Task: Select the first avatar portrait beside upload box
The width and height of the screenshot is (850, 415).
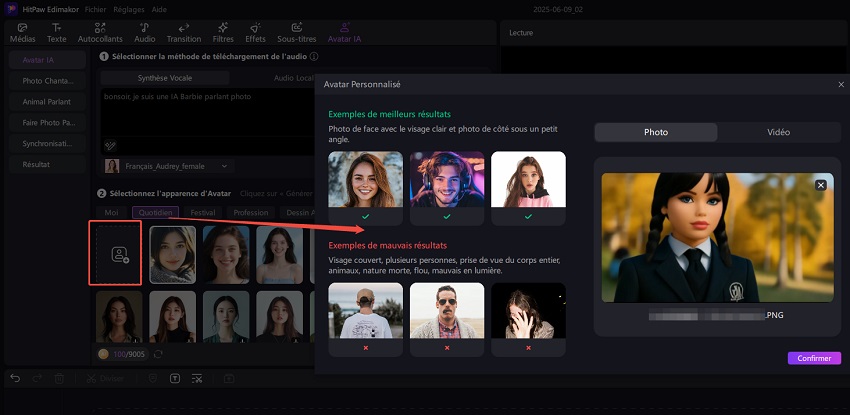Action: coord(172,255)
